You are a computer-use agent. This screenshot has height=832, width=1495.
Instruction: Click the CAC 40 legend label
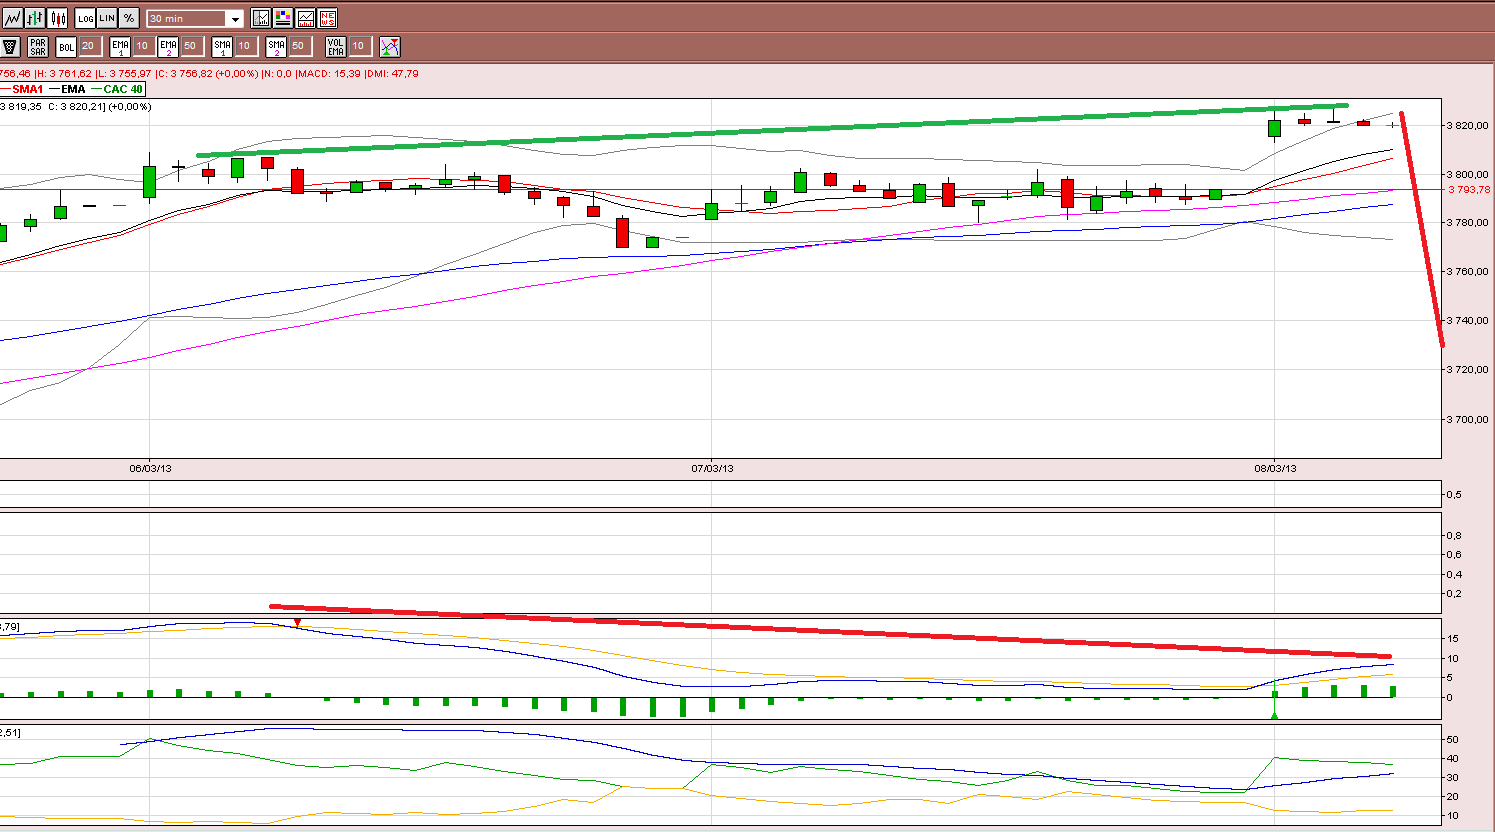pyautogui.click(x=123, y=89)
